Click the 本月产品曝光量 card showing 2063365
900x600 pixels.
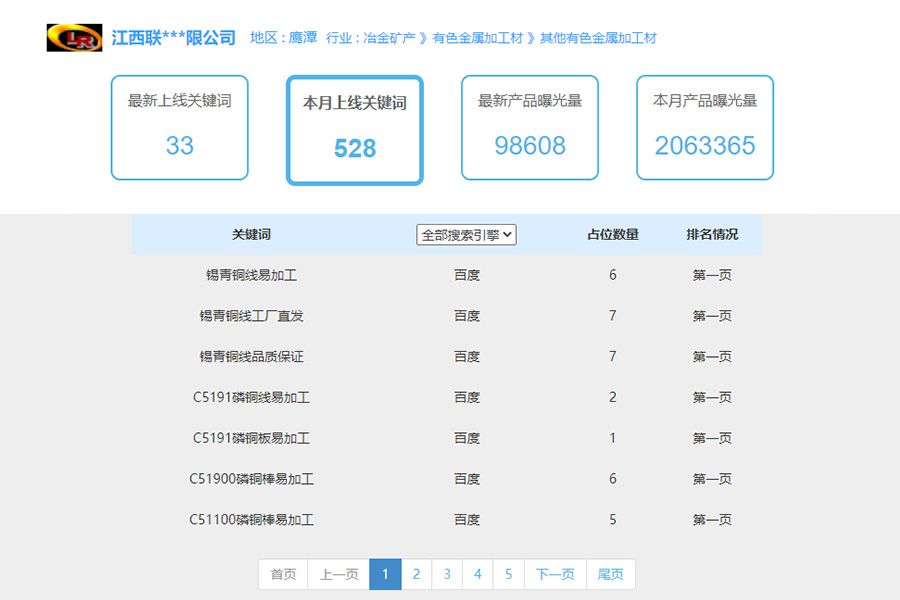click(x=704, y=127)
